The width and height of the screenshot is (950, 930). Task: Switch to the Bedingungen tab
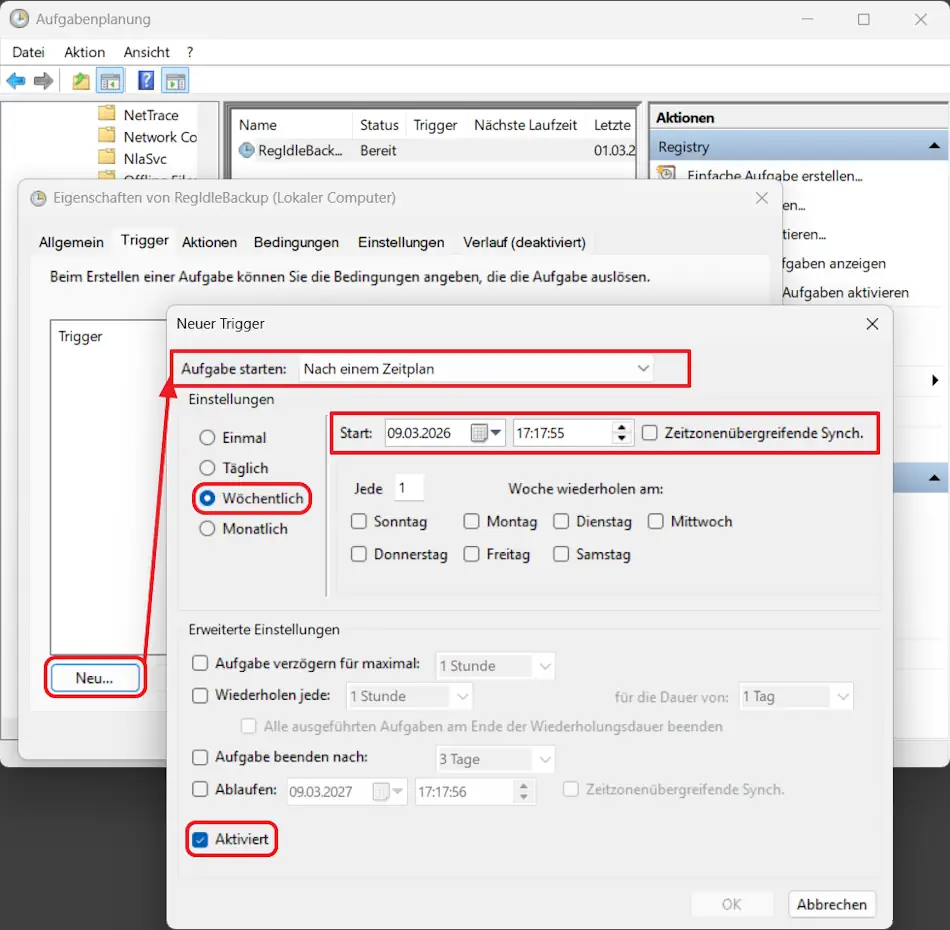click(296, 242)
